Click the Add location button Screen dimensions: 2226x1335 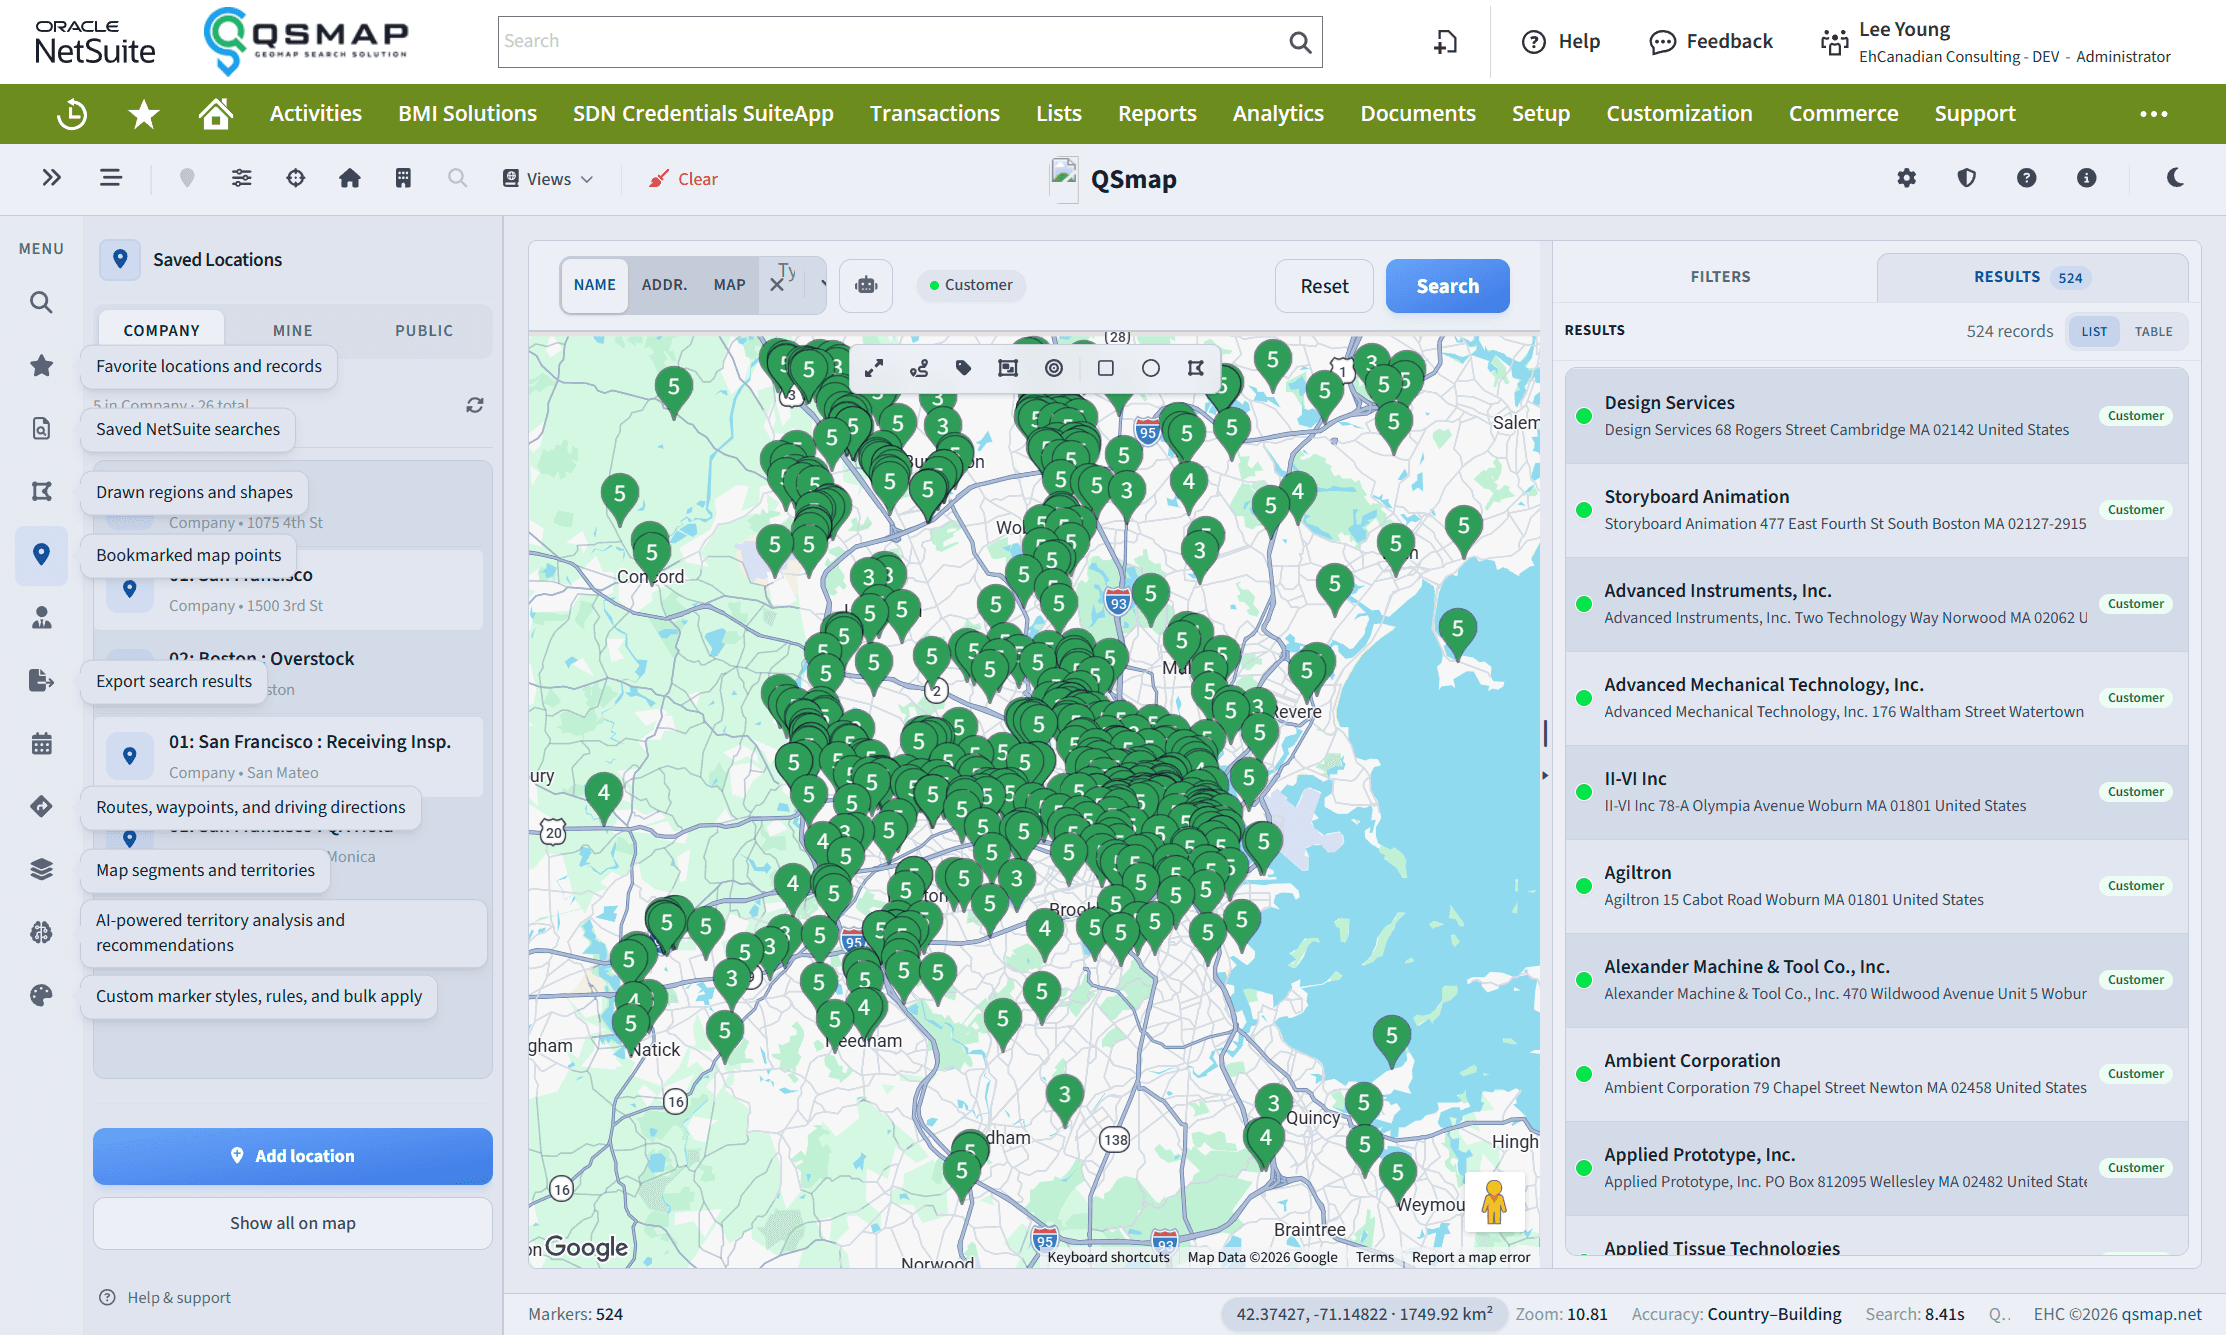pos(293,1156)
